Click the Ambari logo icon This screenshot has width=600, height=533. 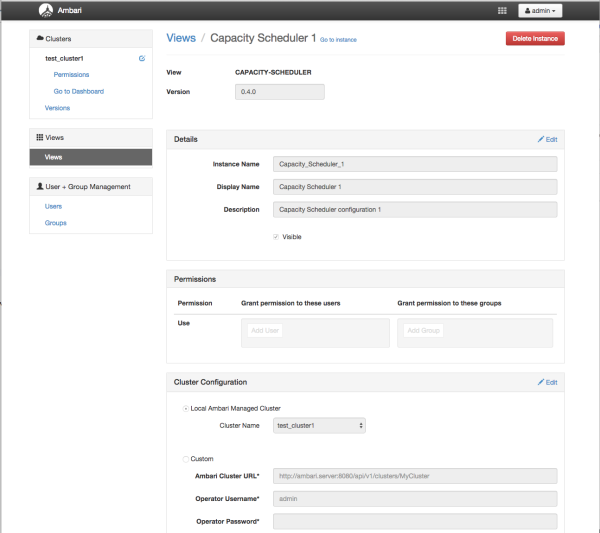point(46,10)
